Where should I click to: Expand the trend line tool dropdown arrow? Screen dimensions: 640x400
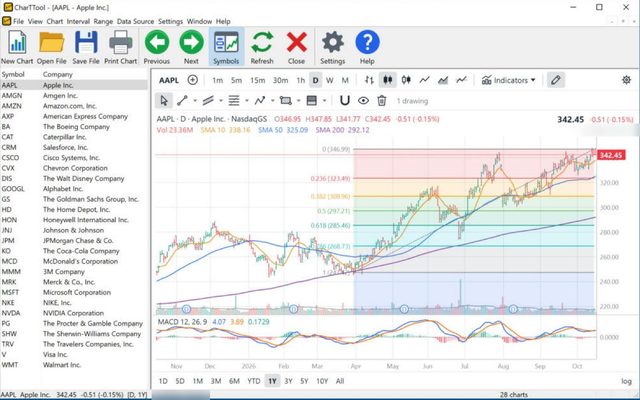click(x=195, y=100)
